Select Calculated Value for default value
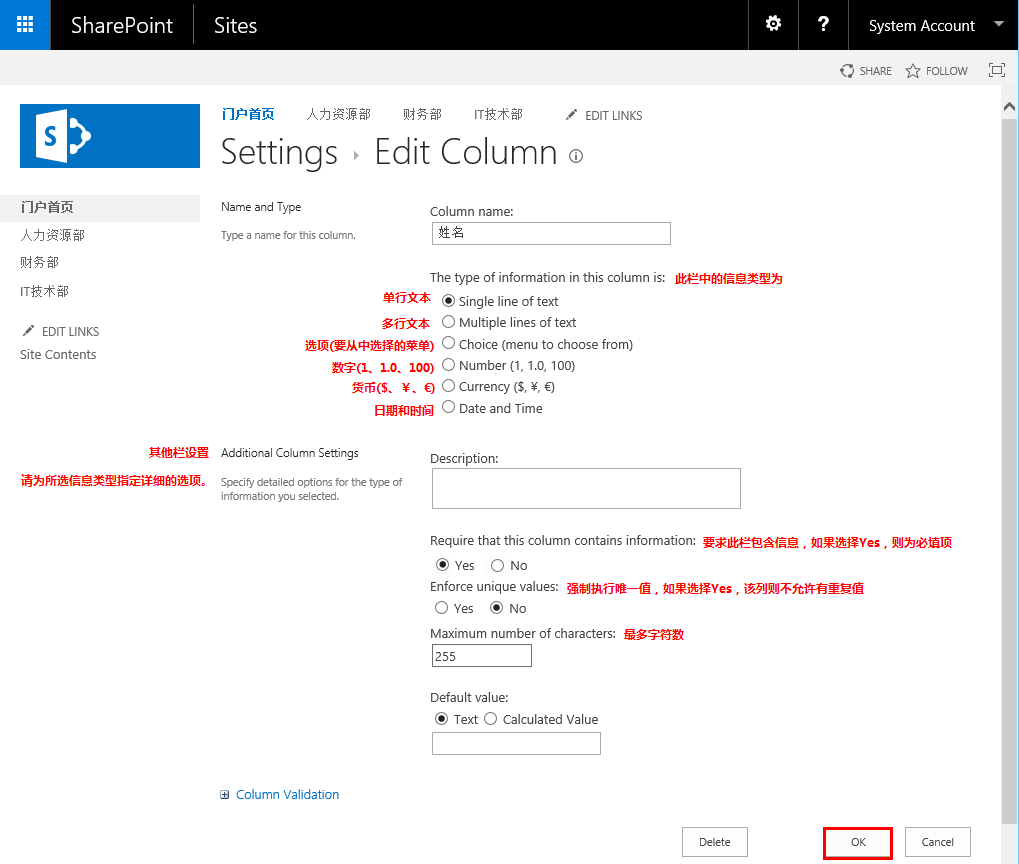This screenshot has height=864, width=1019. coord(490,719)
